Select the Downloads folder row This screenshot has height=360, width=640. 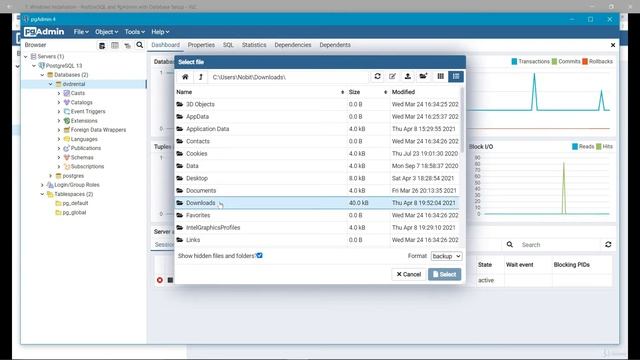317,203
